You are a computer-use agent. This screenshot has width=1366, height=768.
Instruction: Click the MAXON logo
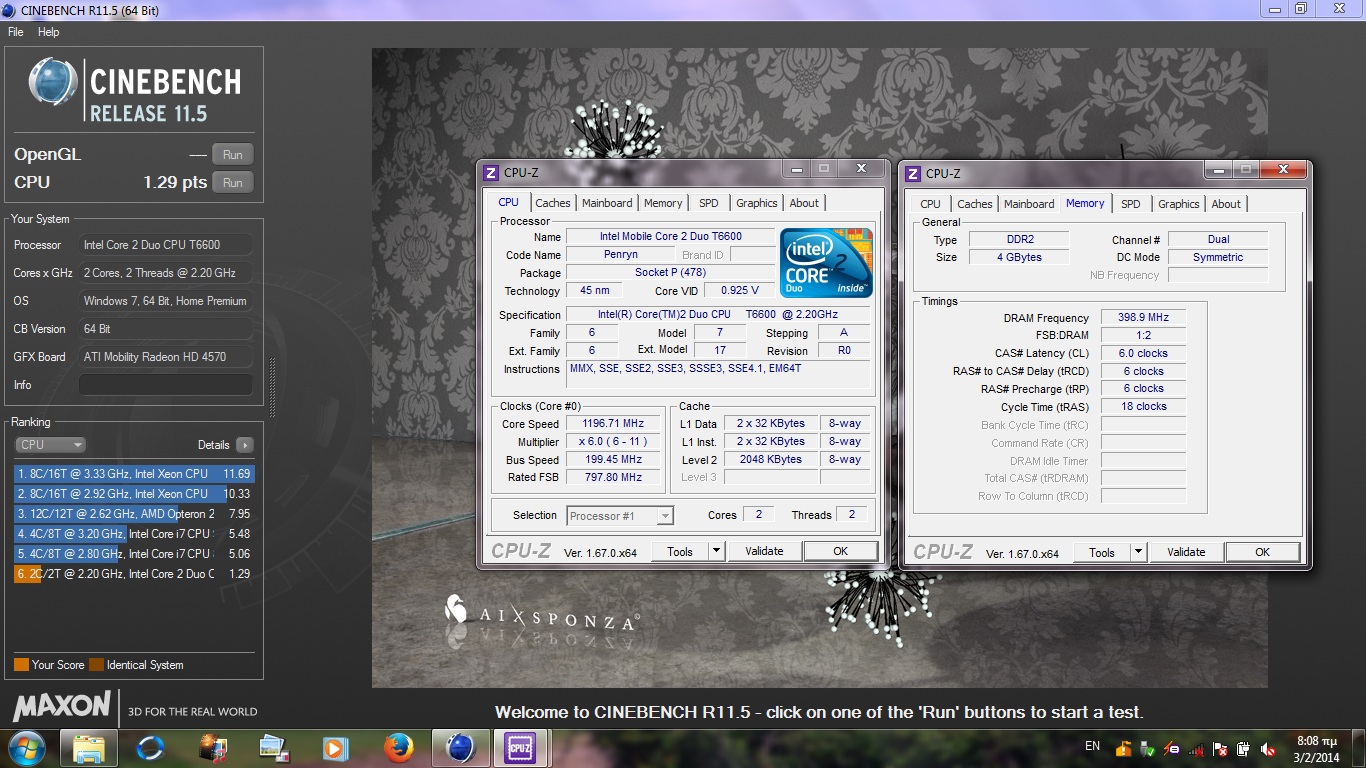pos(62,706)
